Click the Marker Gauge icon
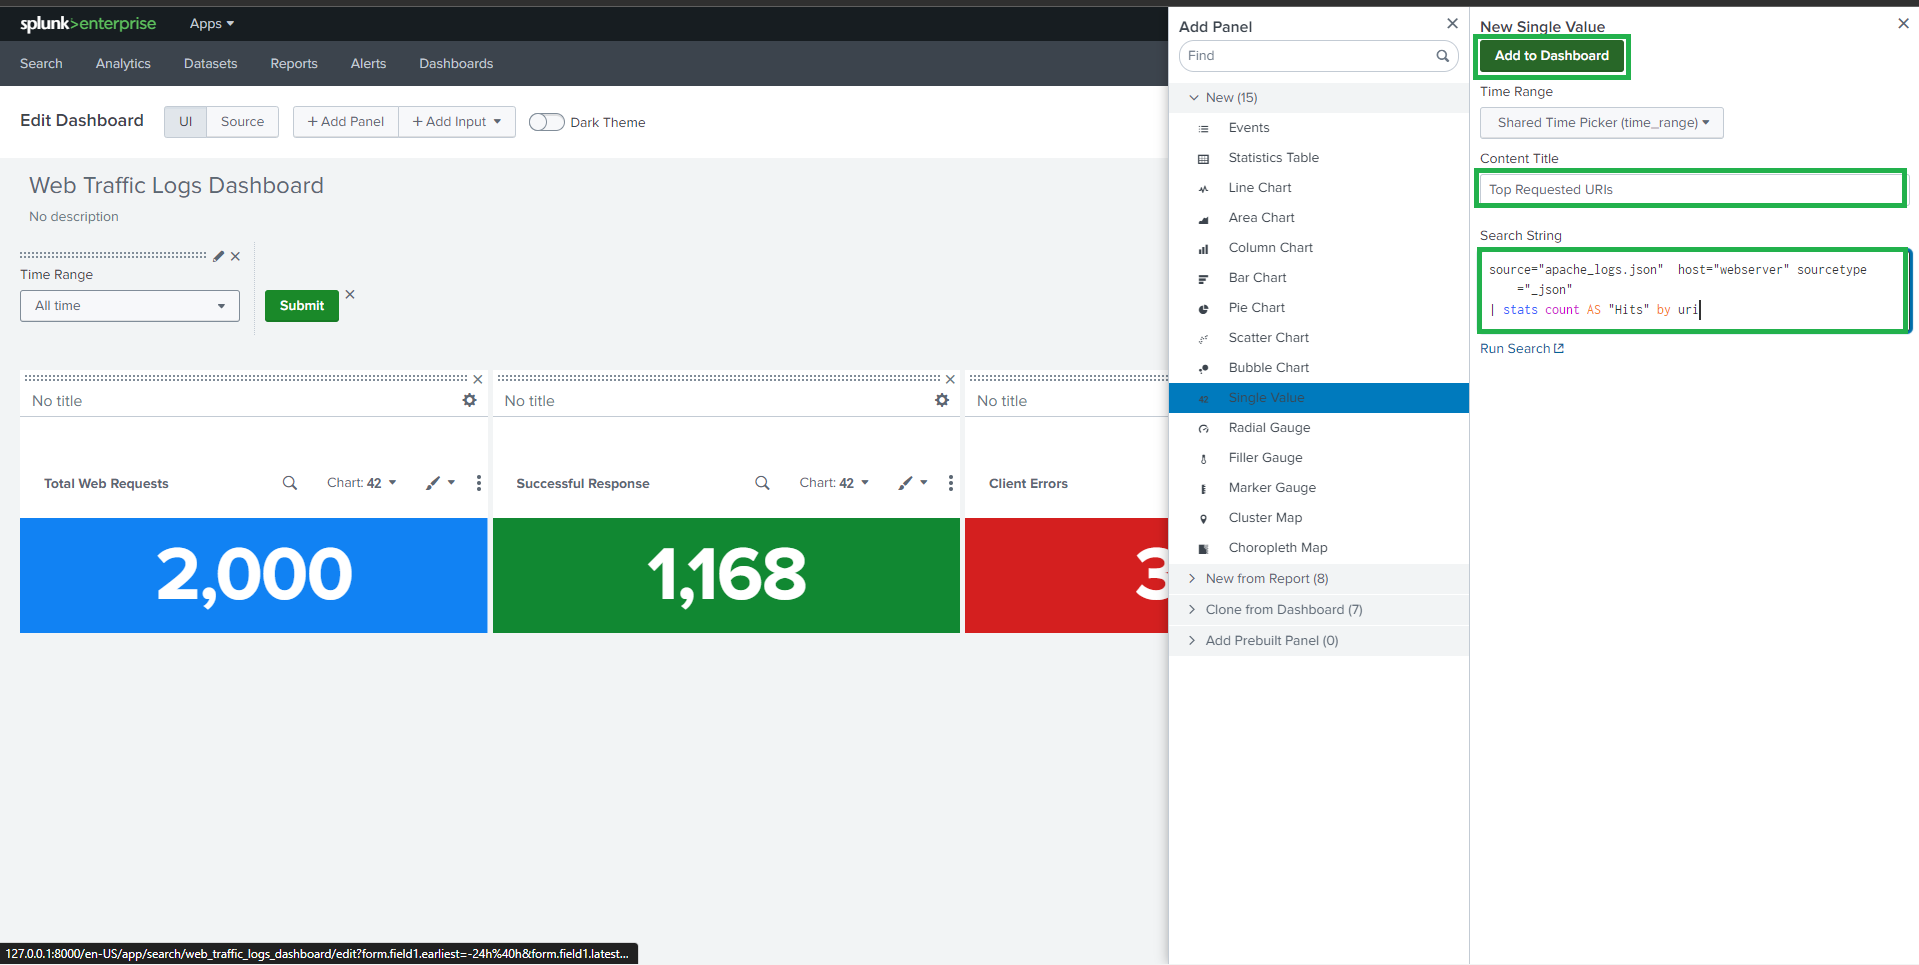Screen dimensions: 1919x965 tap(1203, 488)
